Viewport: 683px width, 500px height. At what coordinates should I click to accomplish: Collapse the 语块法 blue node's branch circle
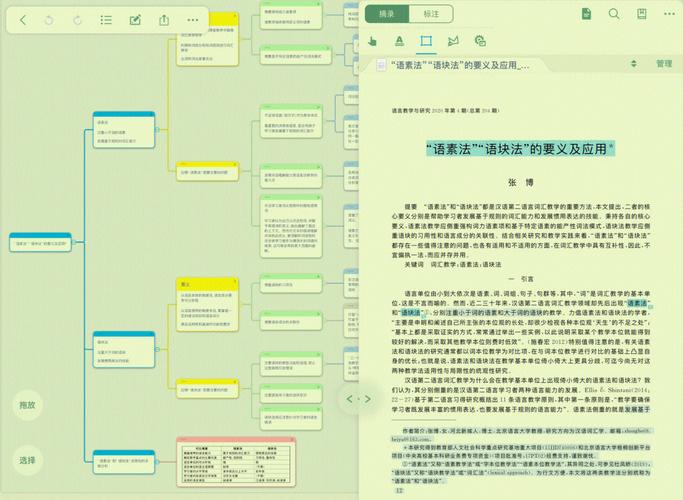click(x=157, y=349)
